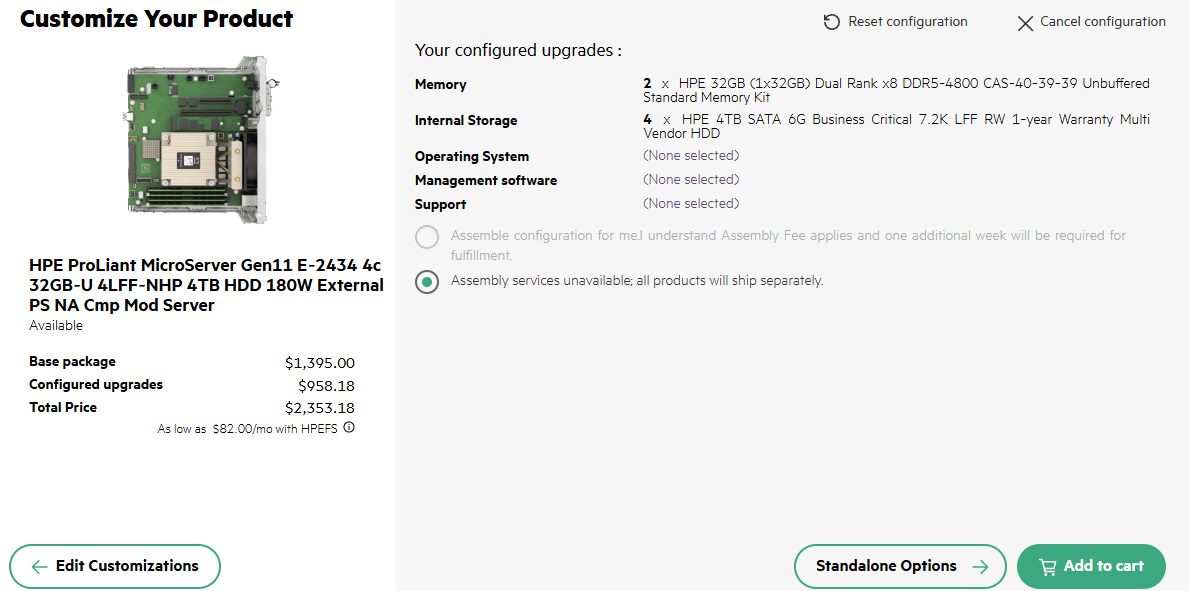This screenshot has height=591, width=1189.
Task: Open Operating System selection marked (None selected)
Action: coord(692,156)
